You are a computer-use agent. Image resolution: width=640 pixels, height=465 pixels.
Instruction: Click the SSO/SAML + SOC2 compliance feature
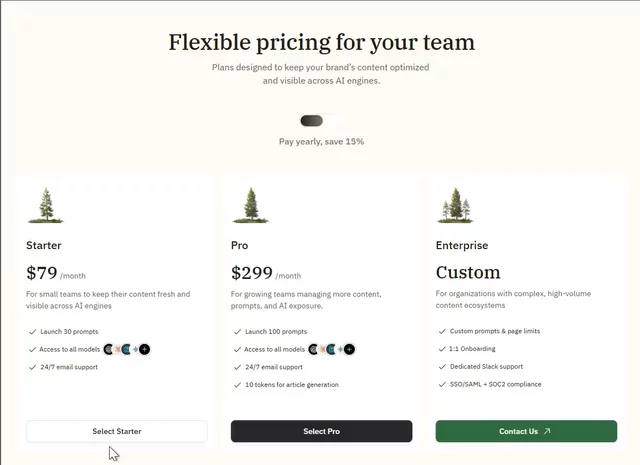click(496, 384)
